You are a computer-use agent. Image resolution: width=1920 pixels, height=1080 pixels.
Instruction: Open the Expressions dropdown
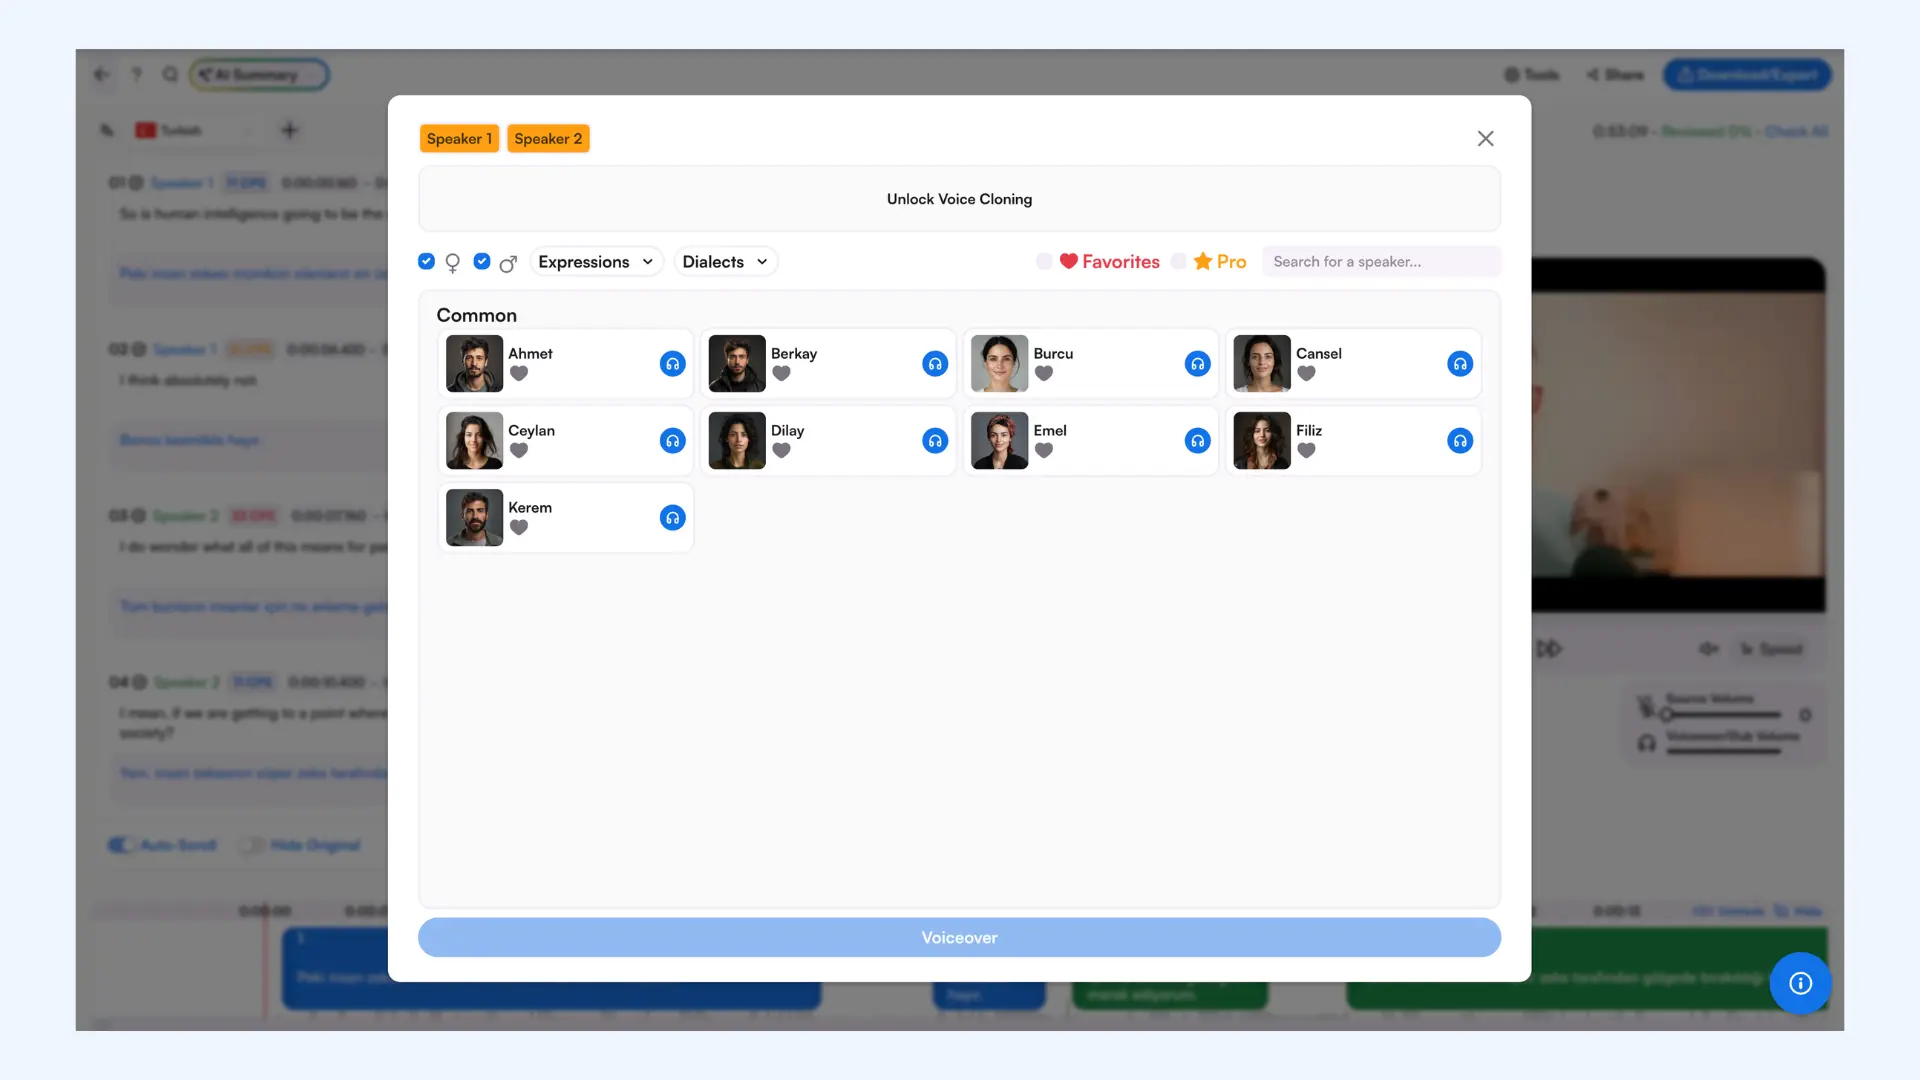pyautogui.click(x=595, y=262)
